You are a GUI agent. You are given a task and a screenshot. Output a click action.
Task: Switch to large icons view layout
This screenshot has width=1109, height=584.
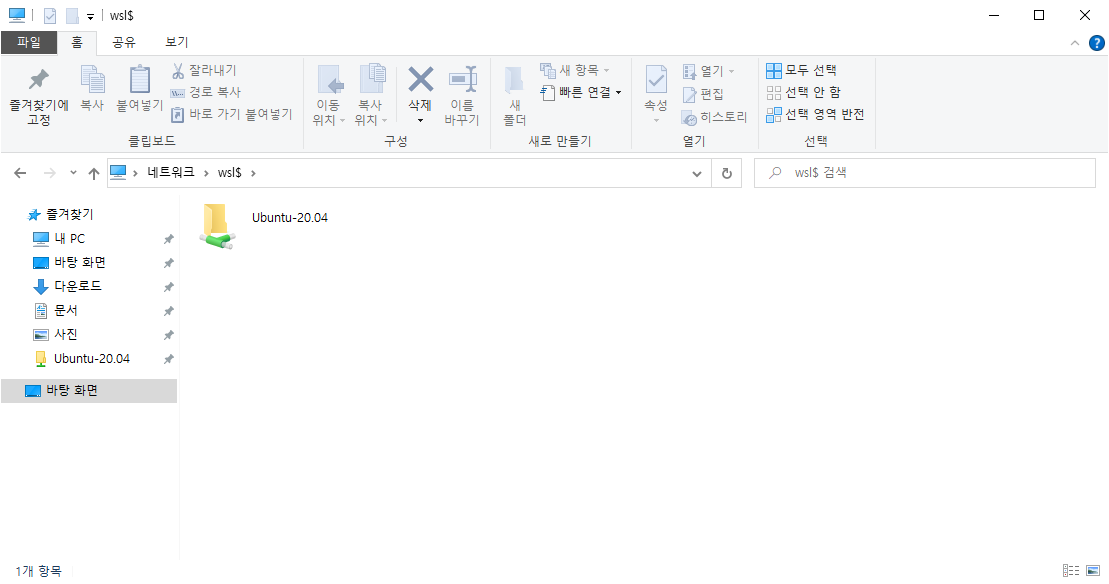1093,571
